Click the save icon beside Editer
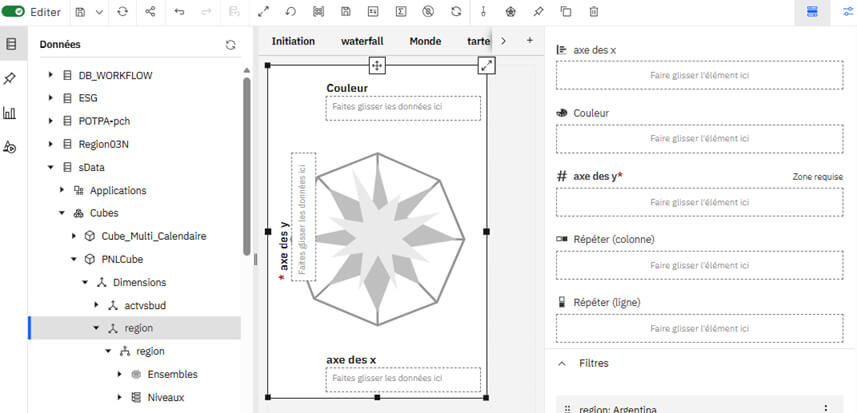Viewport: 857px width, 413px height. 80,12
